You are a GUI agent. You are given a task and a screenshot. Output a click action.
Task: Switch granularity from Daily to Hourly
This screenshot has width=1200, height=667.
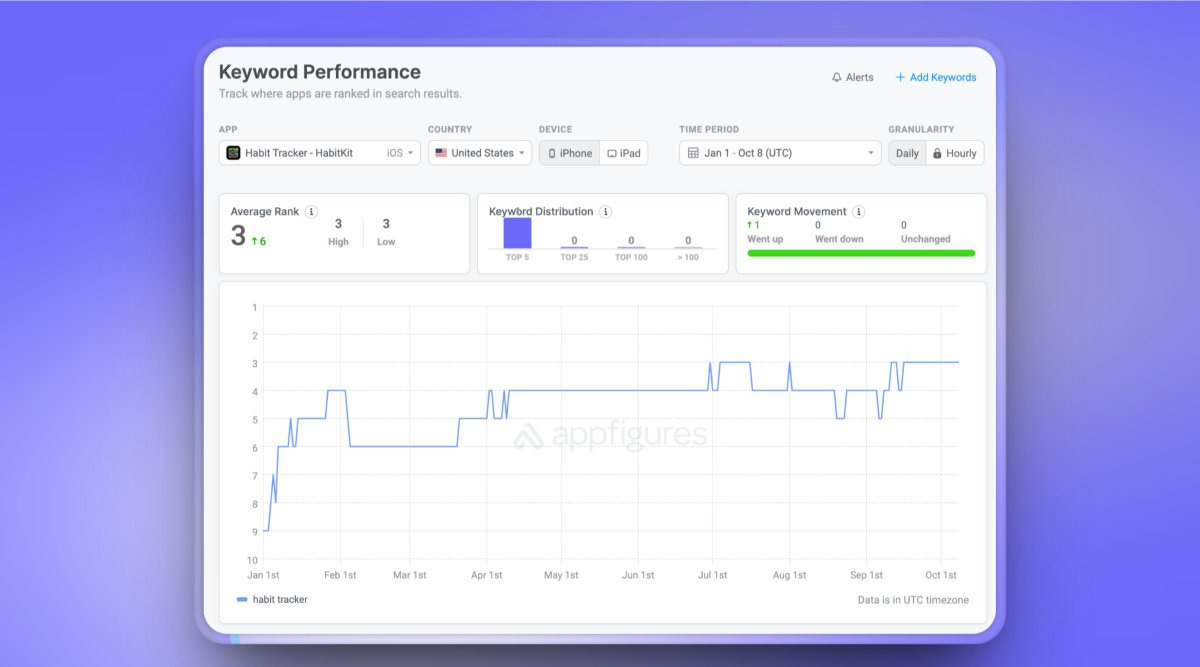(958, 152)
